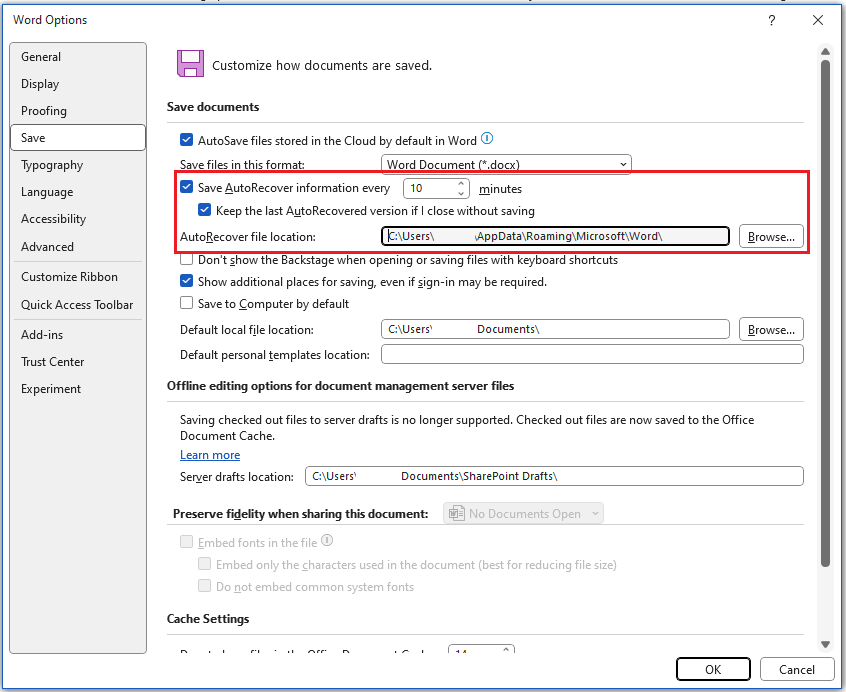Viewport: 846px width, 692px height.
Task: Open the Learn more link
Action: pos(210,455)
